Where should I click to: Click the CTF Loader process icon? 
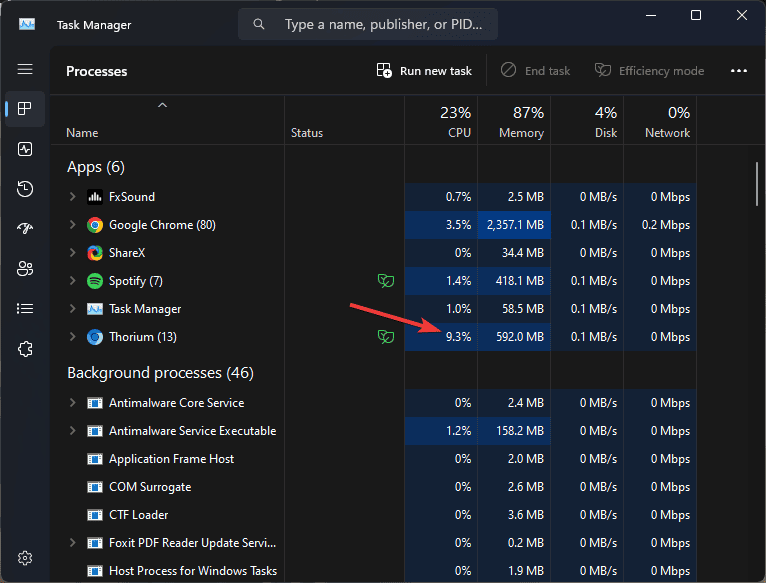tap(95, 515)
